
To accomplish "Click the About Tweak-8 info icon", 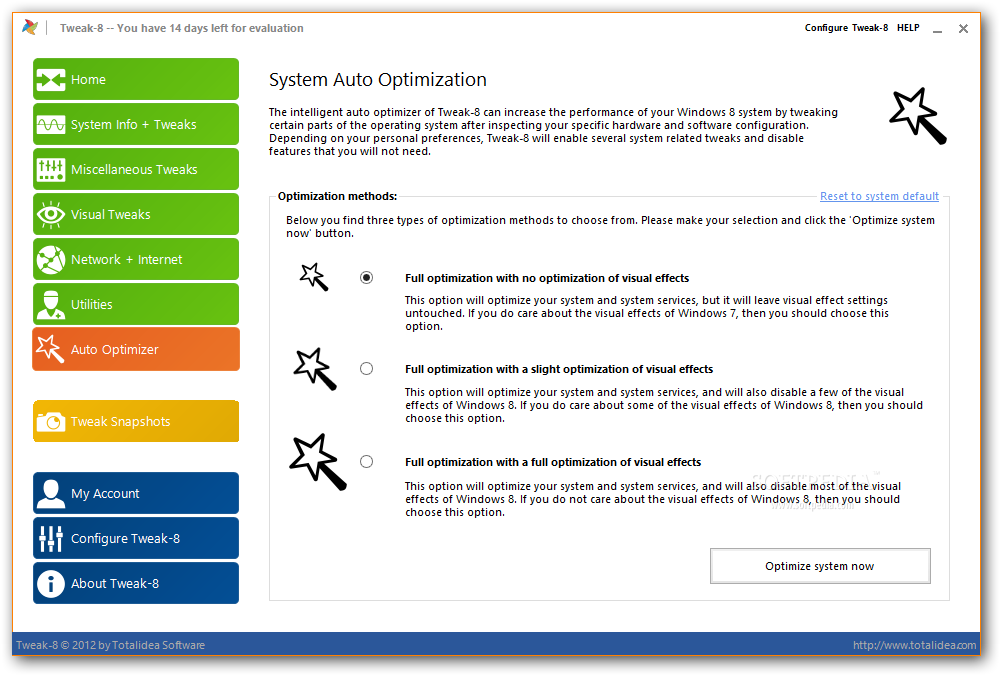I will pyautogui.click(x=50, y=583).
